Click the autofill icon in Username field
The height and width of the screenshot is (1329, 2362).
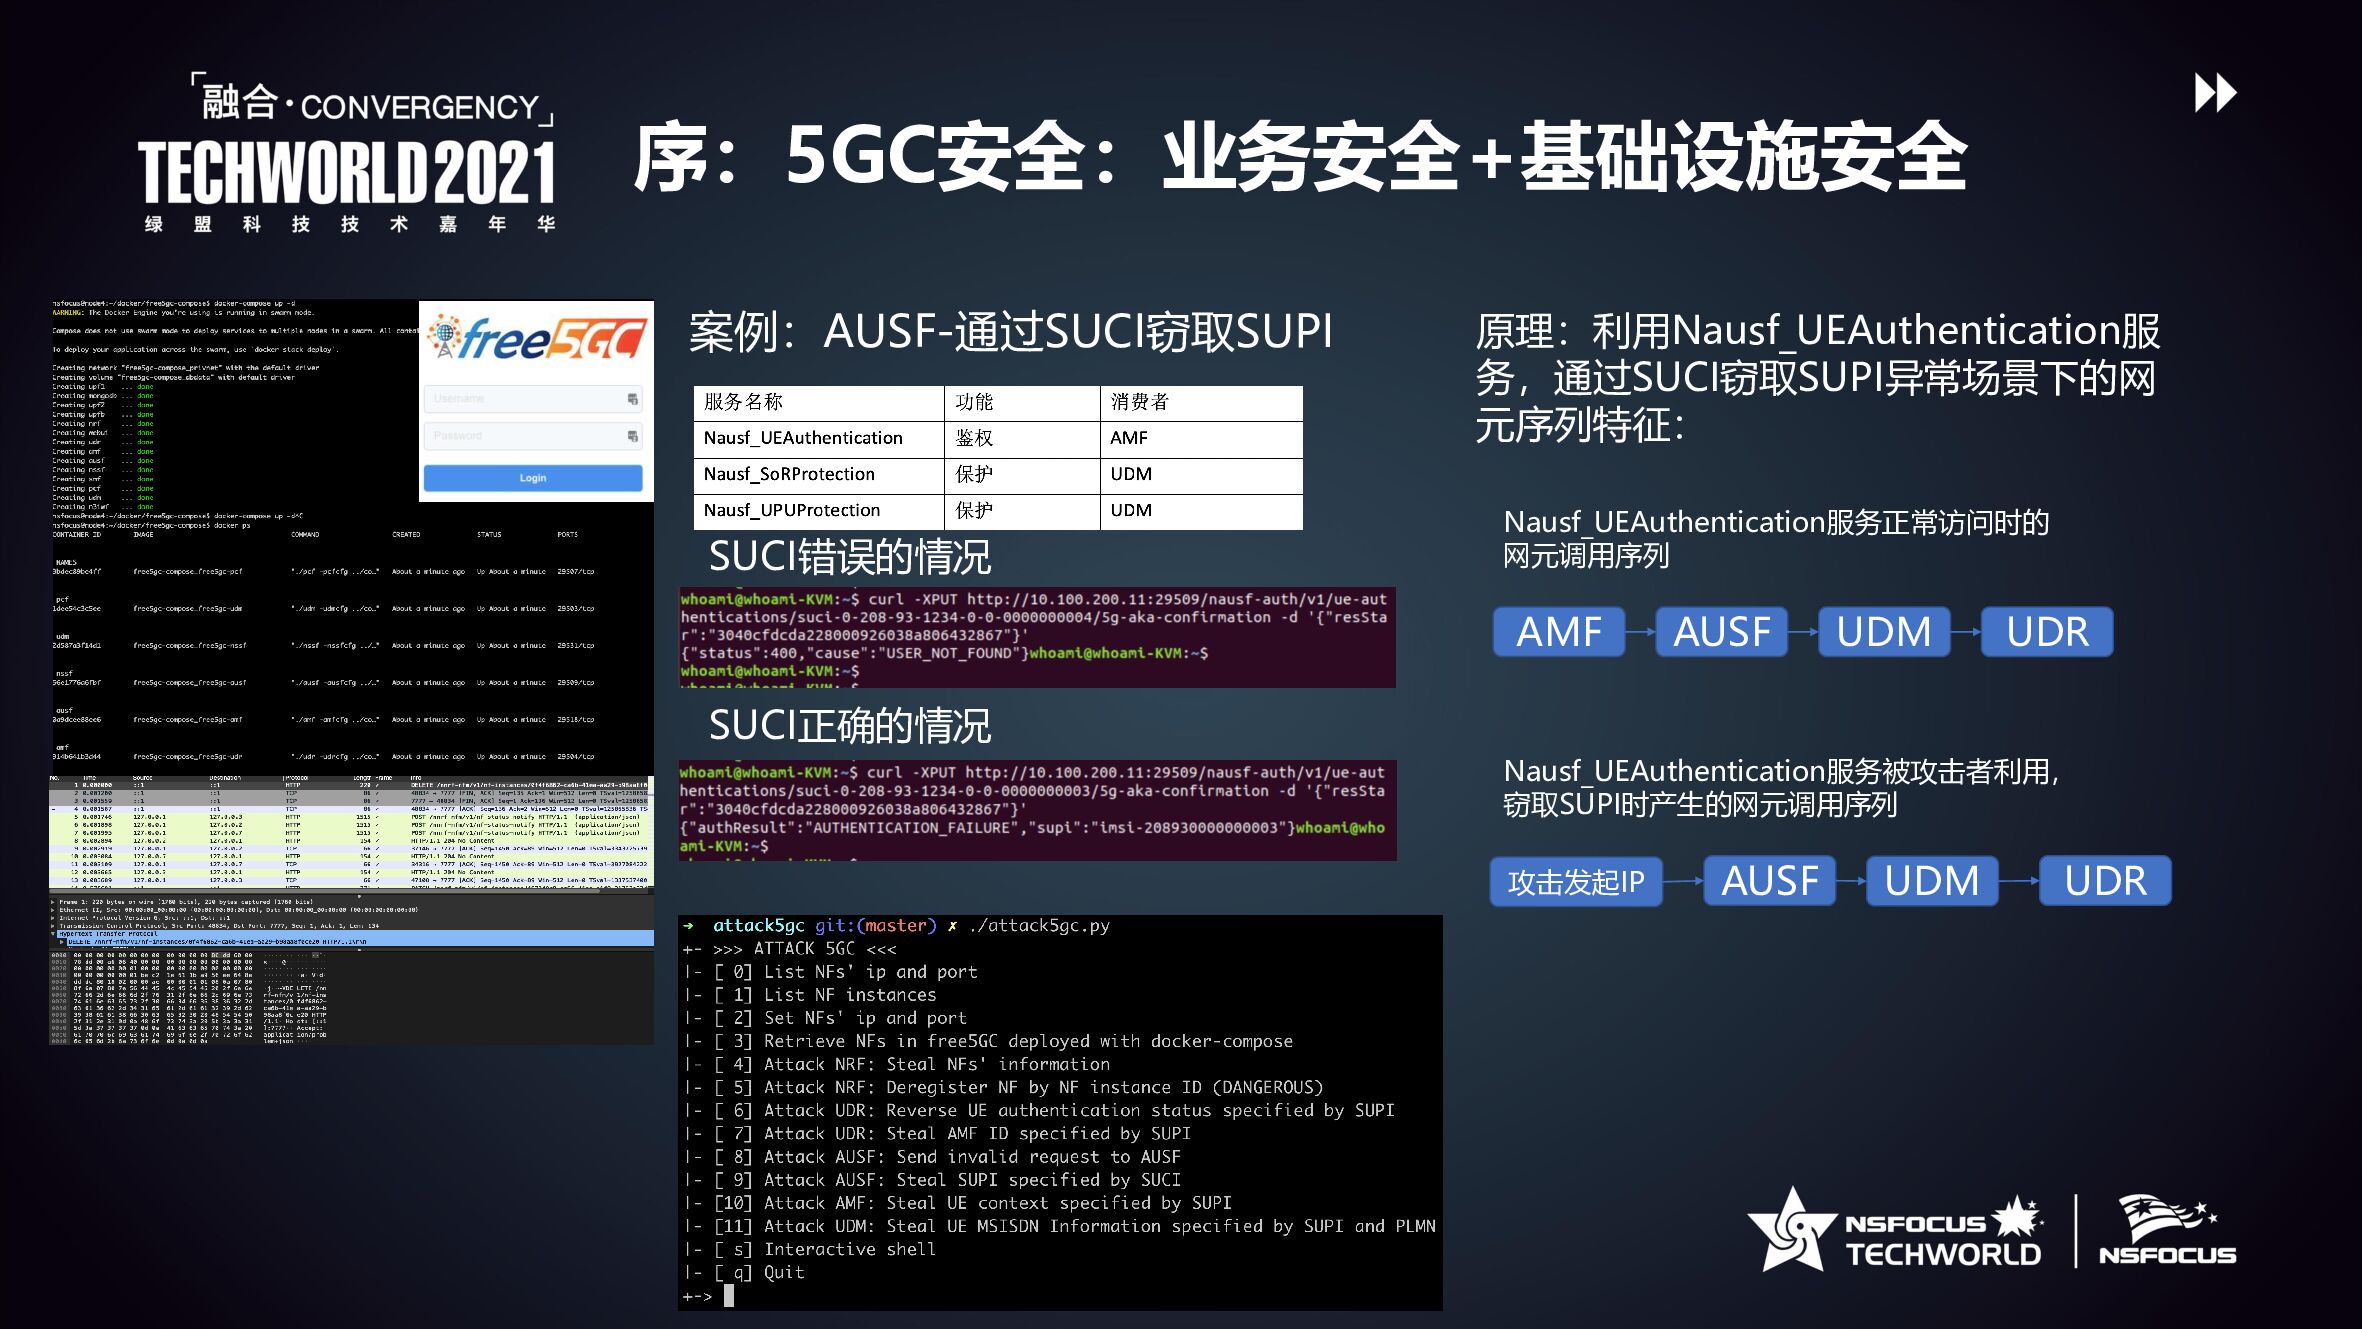[632, 399]
